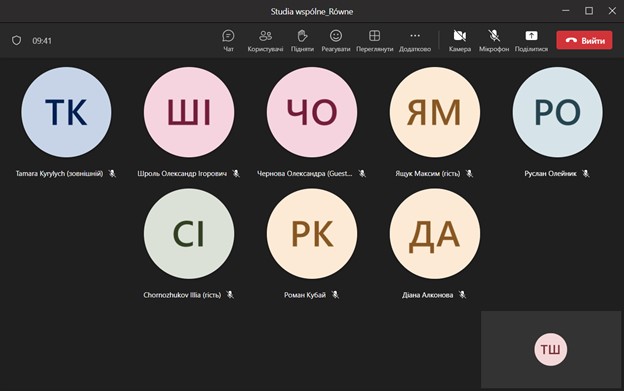Open the Реагувати reactions menu
Image resolution: width=624 pixels, height=391 pixels.
pyautogui.click(x=336, y=41)
